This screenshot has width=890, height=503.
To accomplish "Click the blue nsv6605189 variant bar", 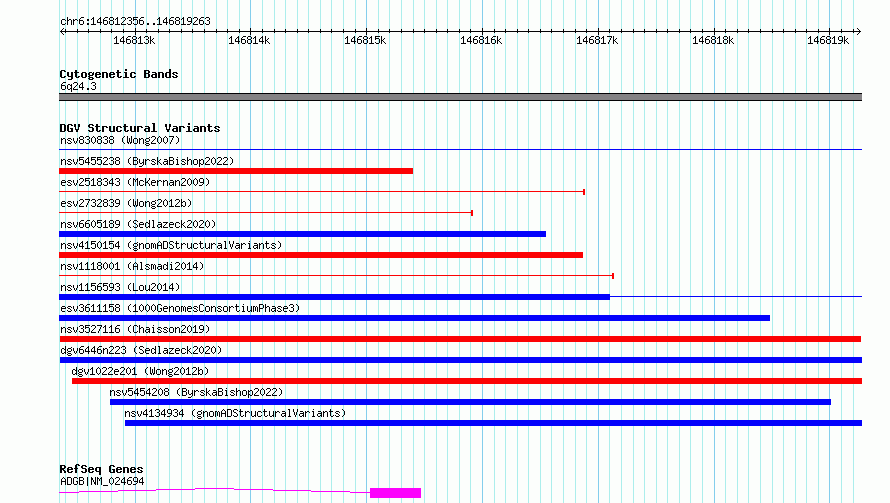I will click(x=303, y=234).
